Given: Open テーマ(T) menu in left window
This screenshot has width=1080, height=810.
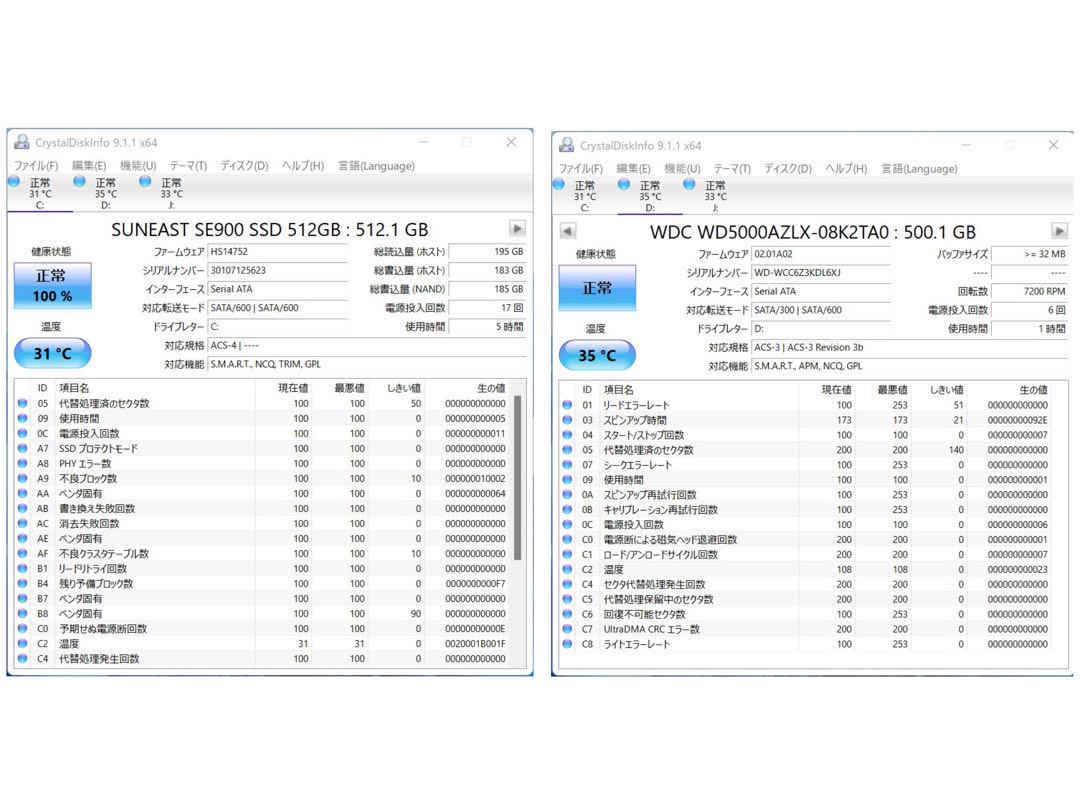Looking at the screenshot, I should click(188, 166).
